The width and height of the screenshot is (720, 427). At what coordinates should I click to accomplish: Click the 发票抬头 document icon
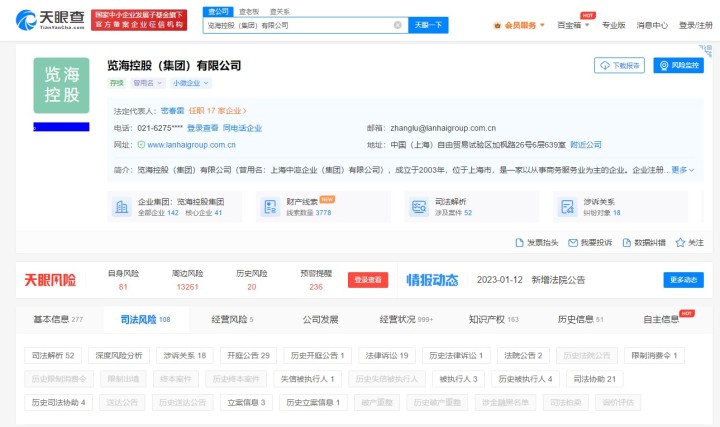pyautogui.click(x=519, y=242)
